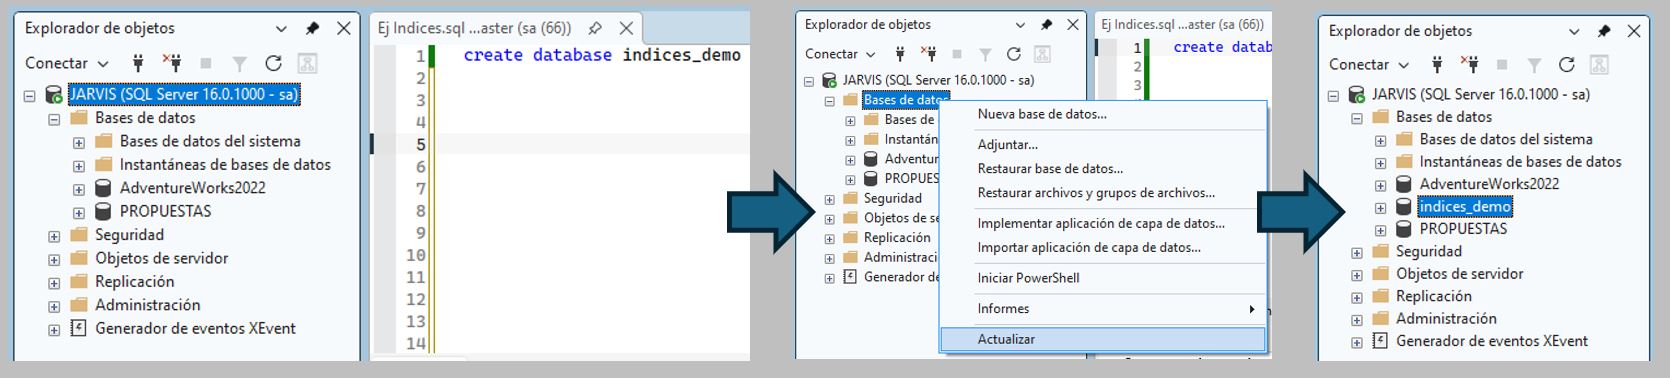Click disconnect plug icon in middle Explorador toolbar
Screen dimensions: 1670x378
tap(929, 54)
